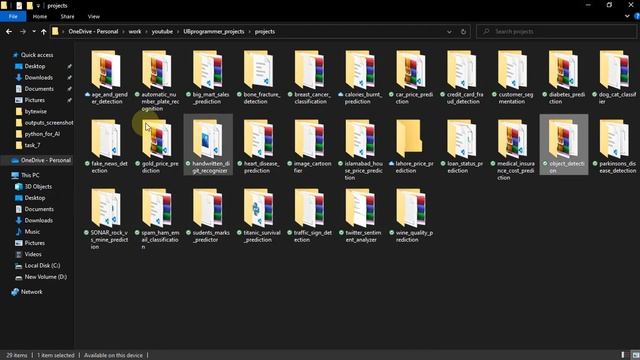Select titanic_survival_prediction folder

tap(259, 216)
